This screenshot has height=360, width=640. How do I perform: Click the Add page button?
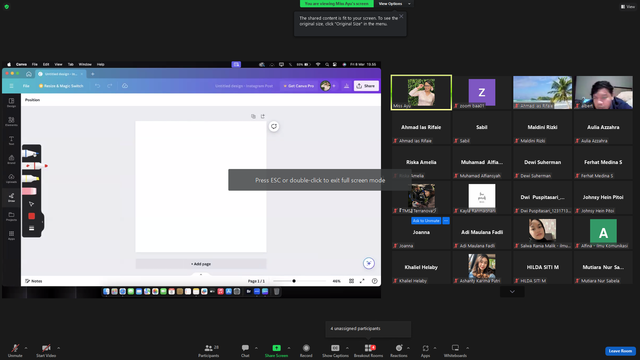coord(201,264)
